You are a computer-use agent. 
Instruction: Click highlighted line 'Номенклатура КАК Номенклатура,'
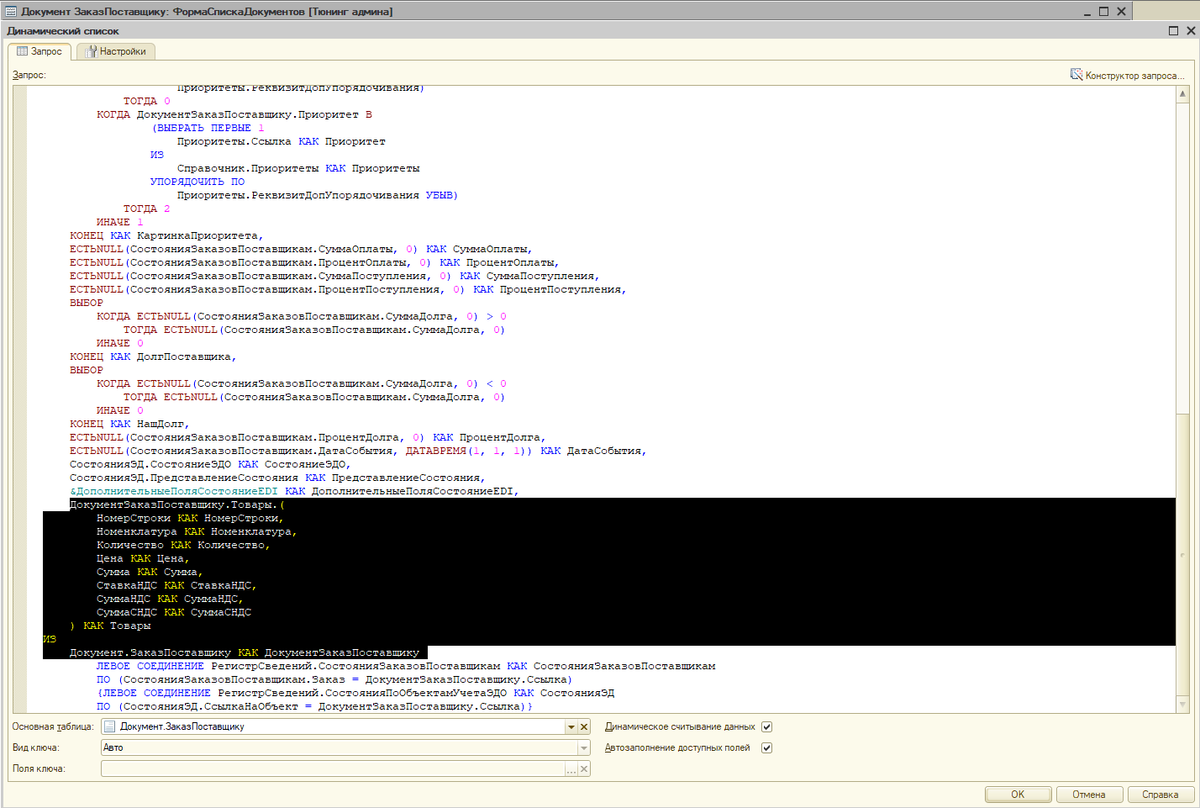197,532
